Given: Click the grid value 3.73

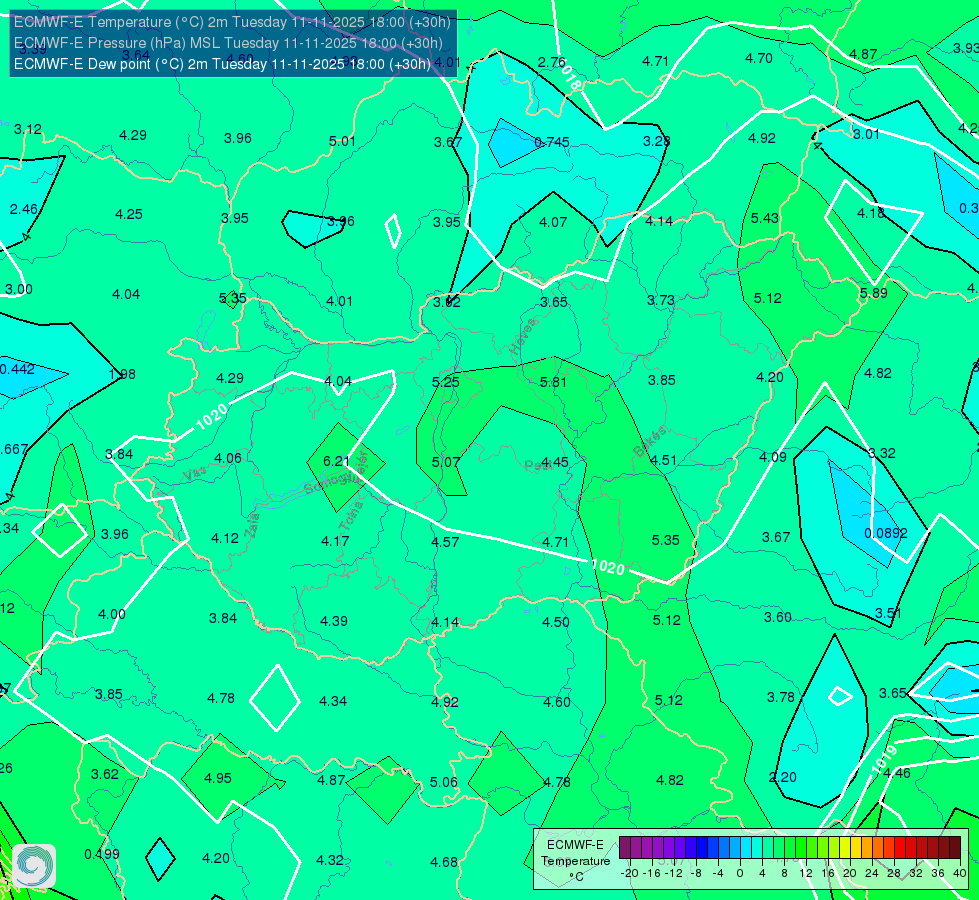Looking at the screenshot, I should 661,300.
